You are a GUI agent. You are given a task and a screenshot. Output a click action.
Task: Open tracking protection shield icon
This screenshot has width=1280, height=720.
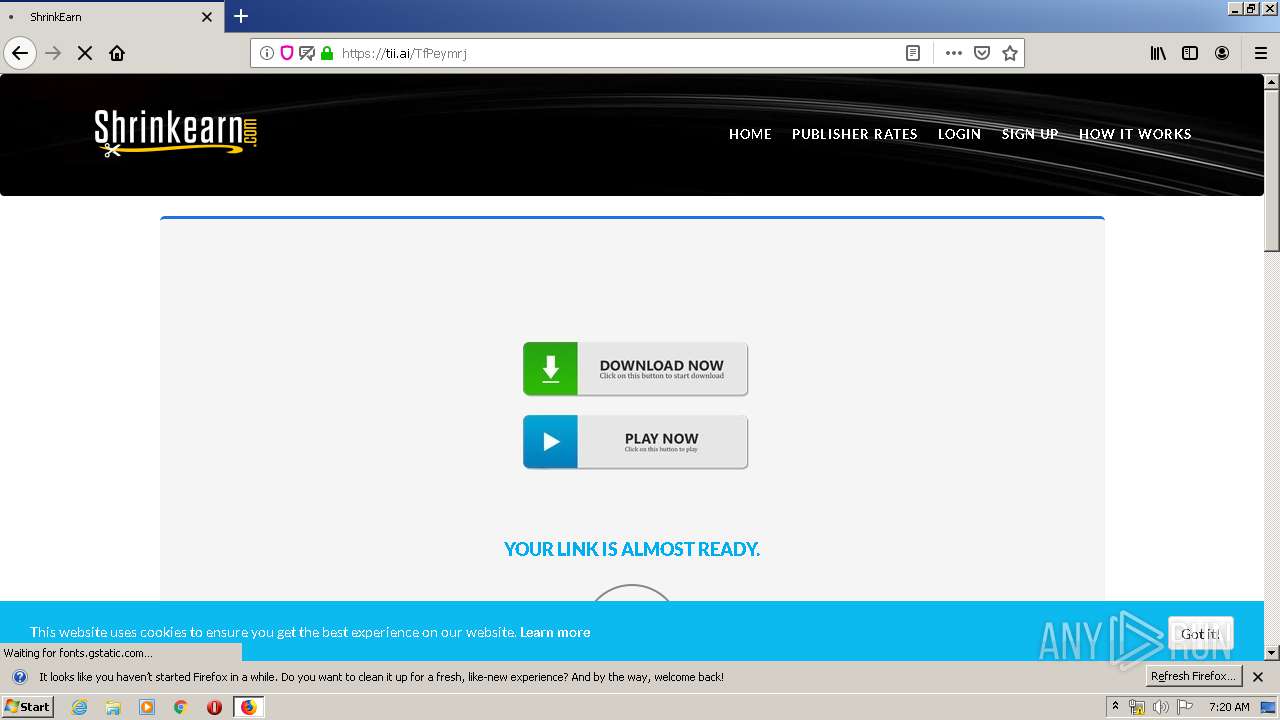pyautogui.click(x=287, y=53)
